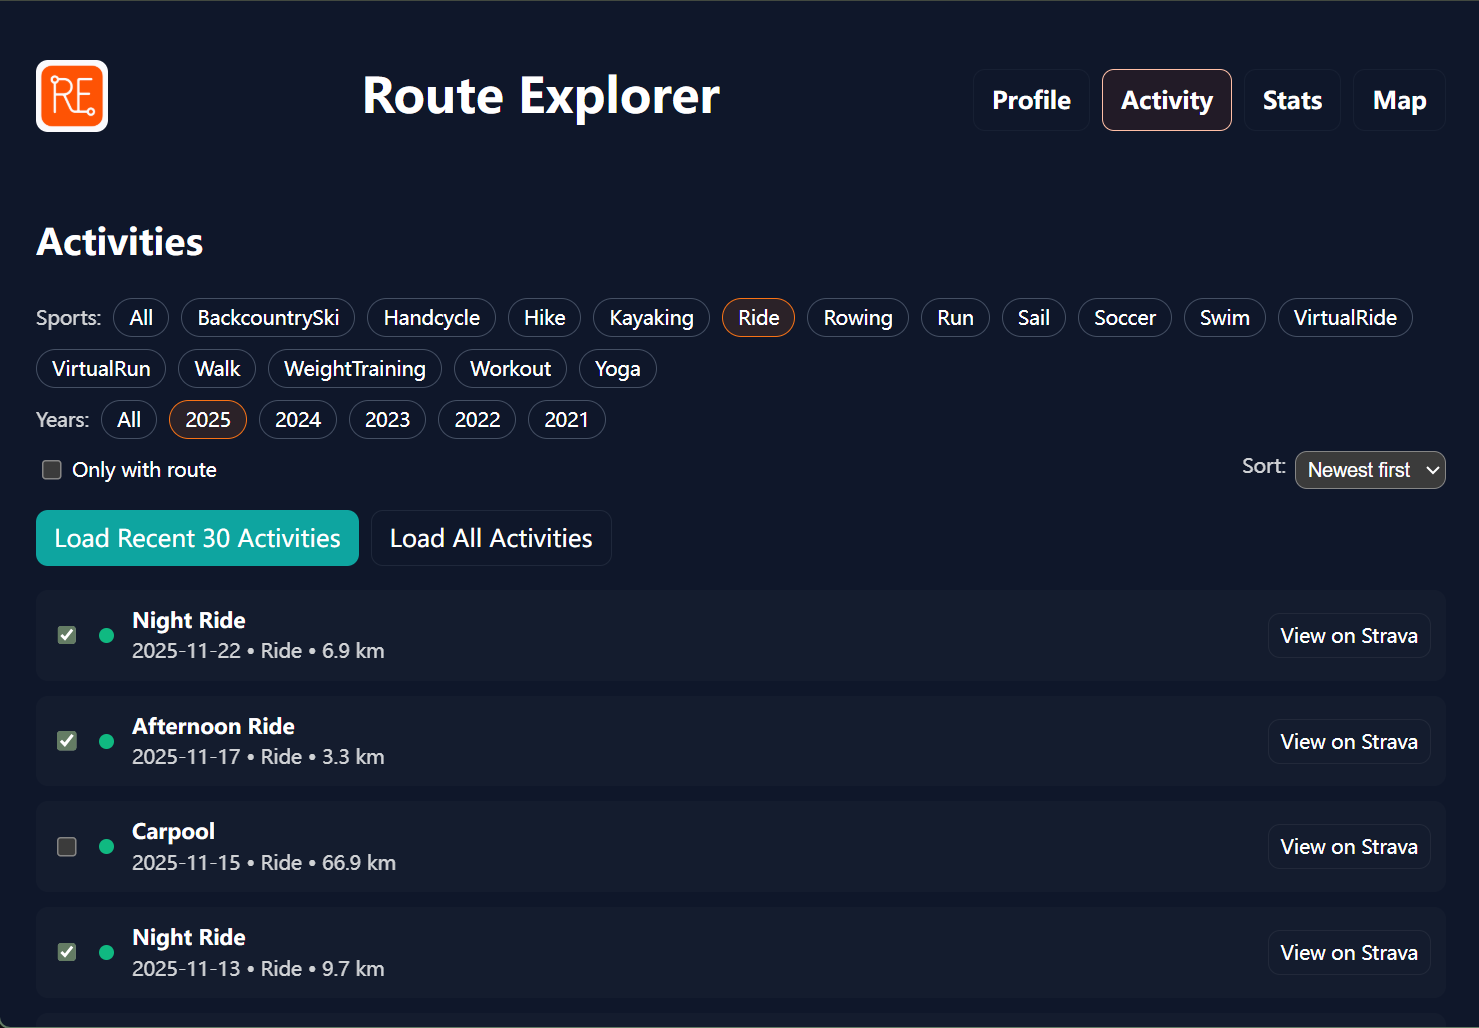The image size is (1479, 1028).
Task: Open the Profile tab
Action: pyautogui.click(x=1031, y=100)
